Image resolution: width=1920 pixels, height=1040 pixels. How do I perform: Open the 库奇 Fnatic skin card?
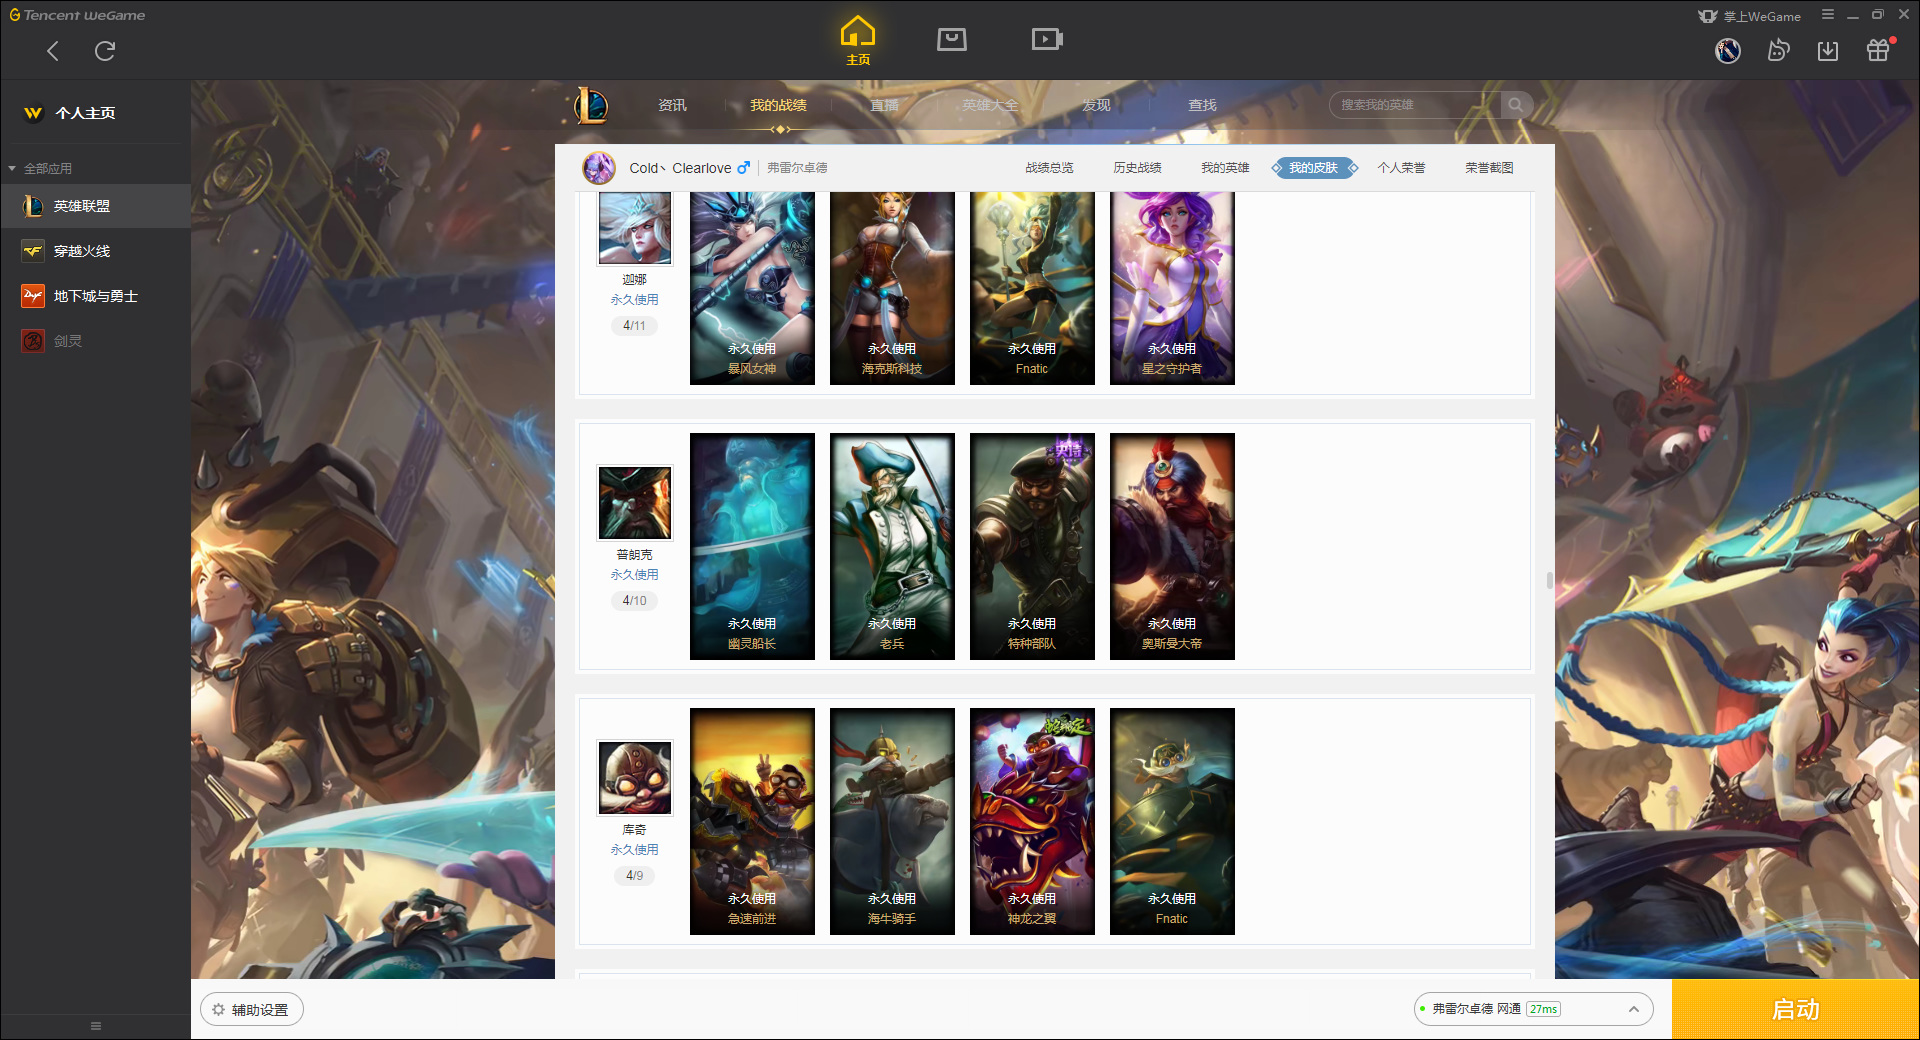(x=1172, y=821)
